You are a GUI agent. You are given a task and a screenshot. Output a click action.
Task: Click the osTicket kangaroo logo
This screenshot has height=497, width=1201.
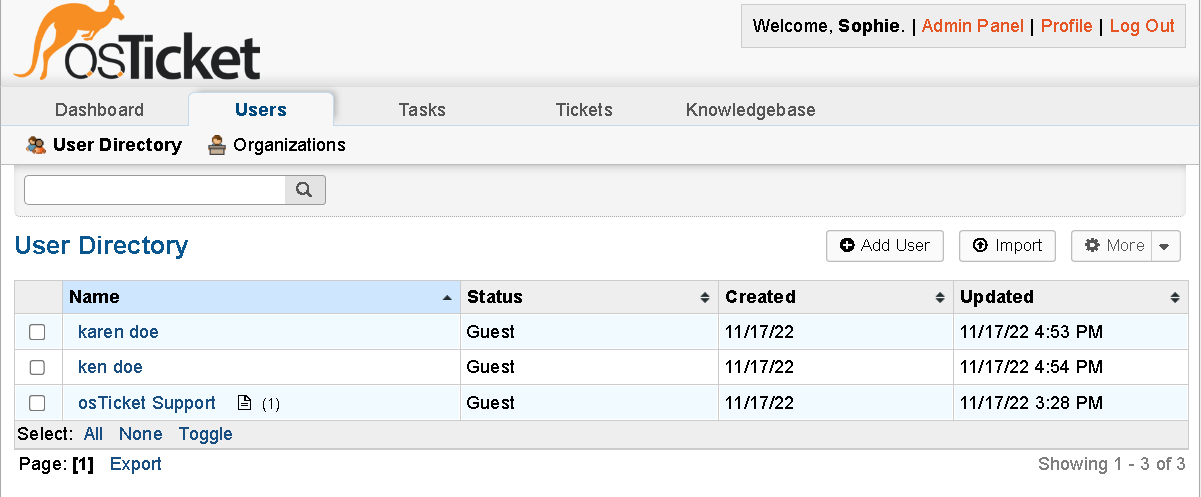click(x=136, y=44)
